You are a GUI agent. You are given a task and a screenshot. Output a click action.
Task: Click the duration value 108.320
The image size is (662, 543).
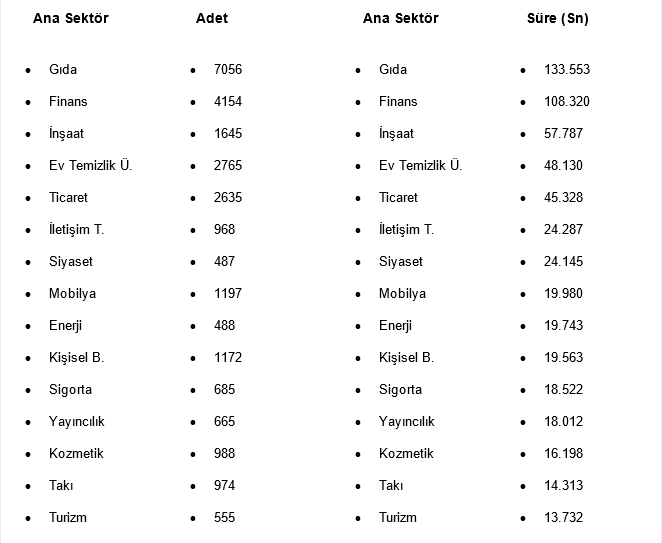(567, 102)
